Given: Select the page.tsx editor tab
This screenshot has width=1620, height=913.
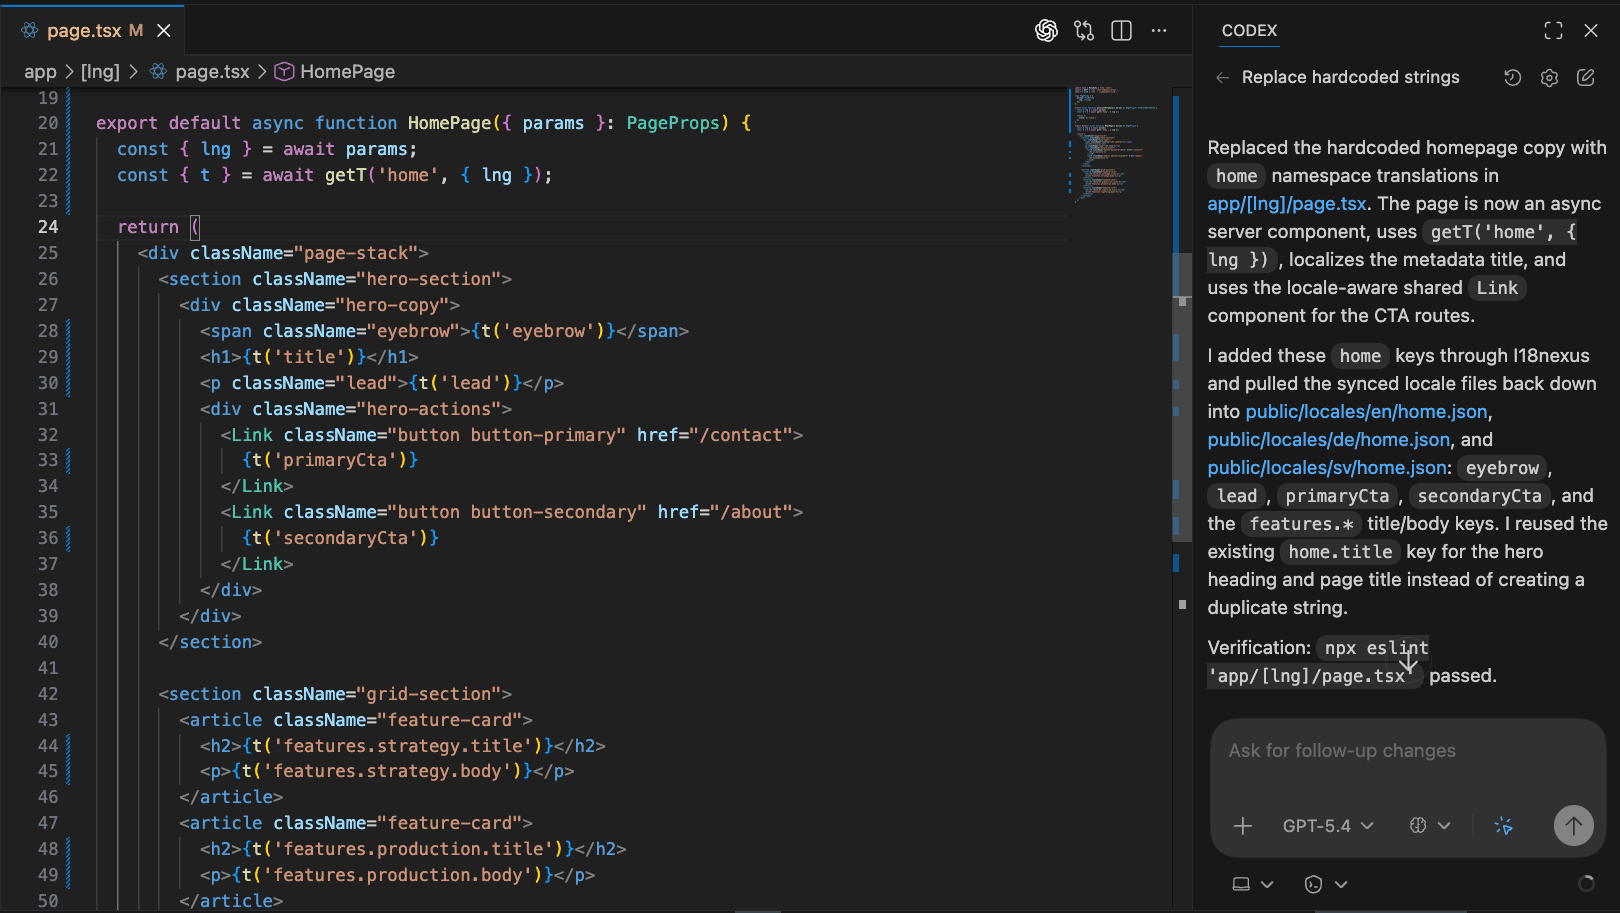Looking at the screenshot, I should tap(85, 30).
